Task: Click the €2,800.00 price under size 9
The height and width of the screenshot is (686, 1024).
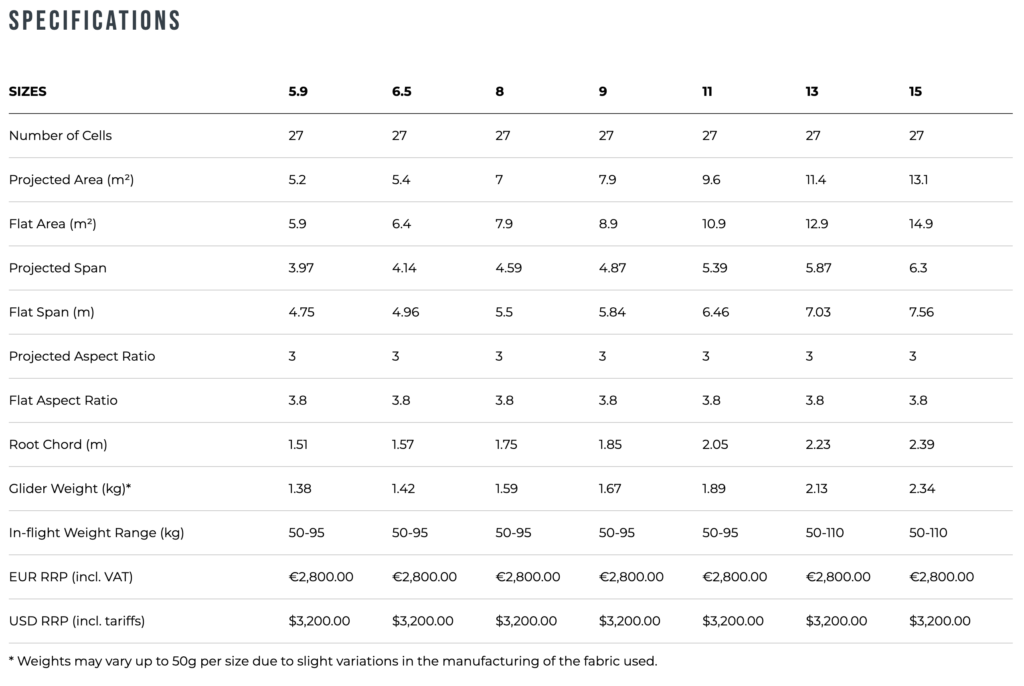Action: coord(631,577)
